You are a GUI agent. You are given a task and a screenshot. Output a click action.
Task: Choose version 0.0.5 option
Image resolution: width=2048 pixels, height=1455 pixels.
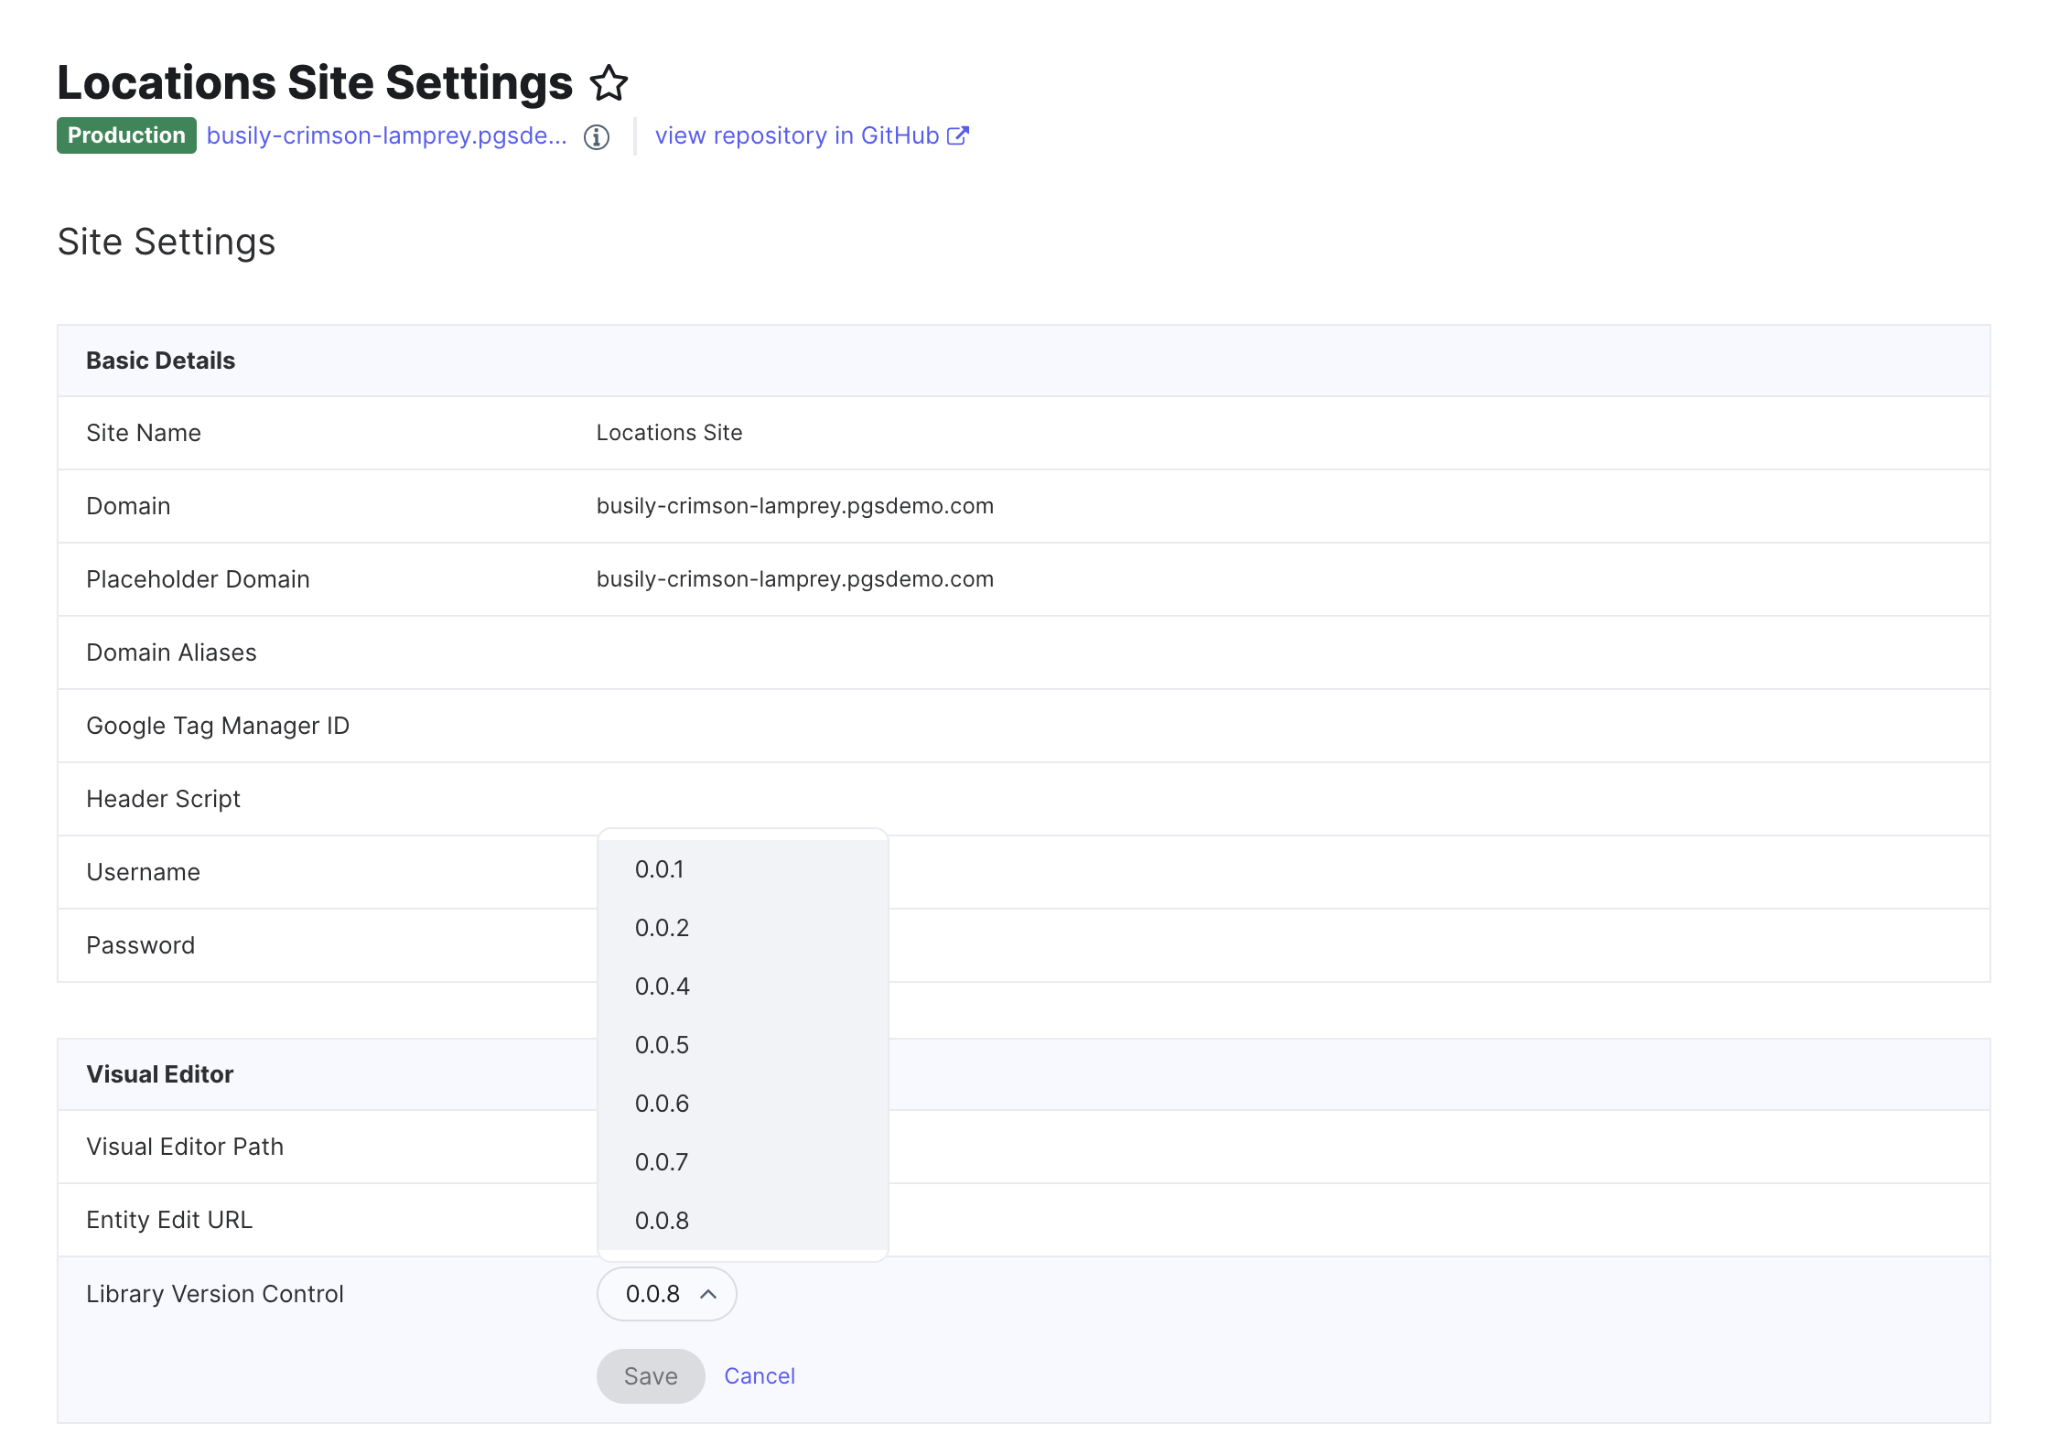(x=742, y=1045)
